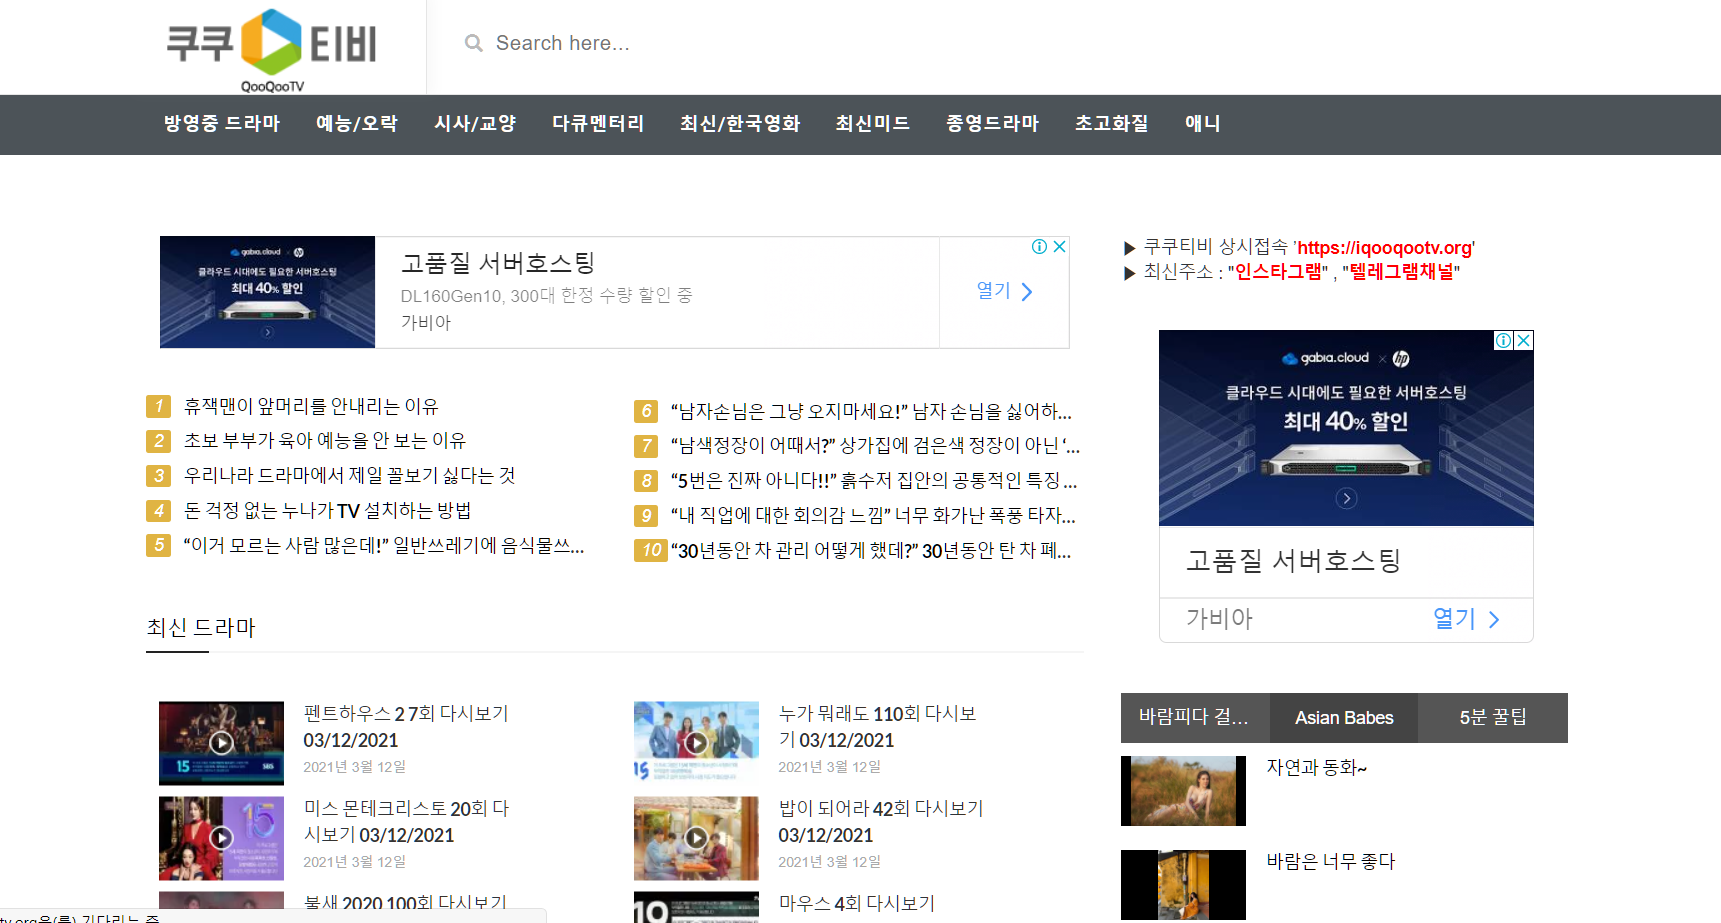Image resolution: width=1721 pixels, height=923 pixels.
Task: Open article 3 '우리나라 드라마에서 제일 꼴보기 싫다는 것'
Action: (350, 475)
